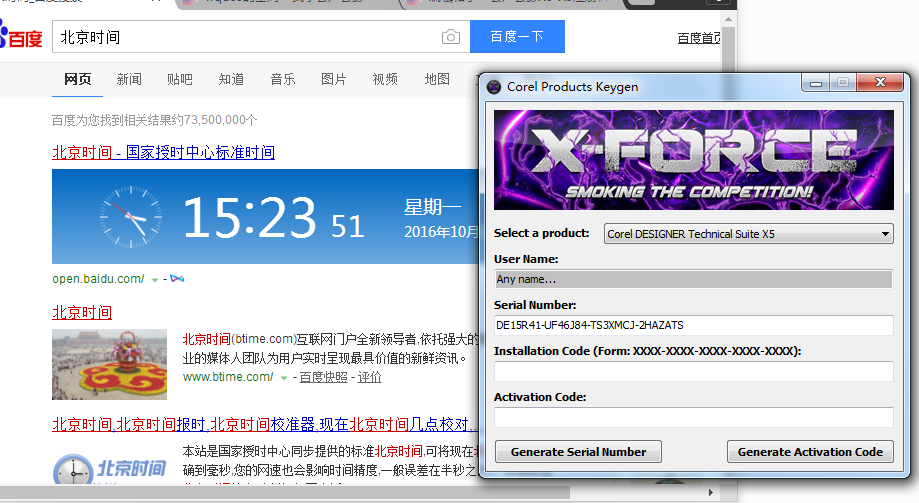Click the icon after open.baidu.com
919x503 pixels.
177,279
